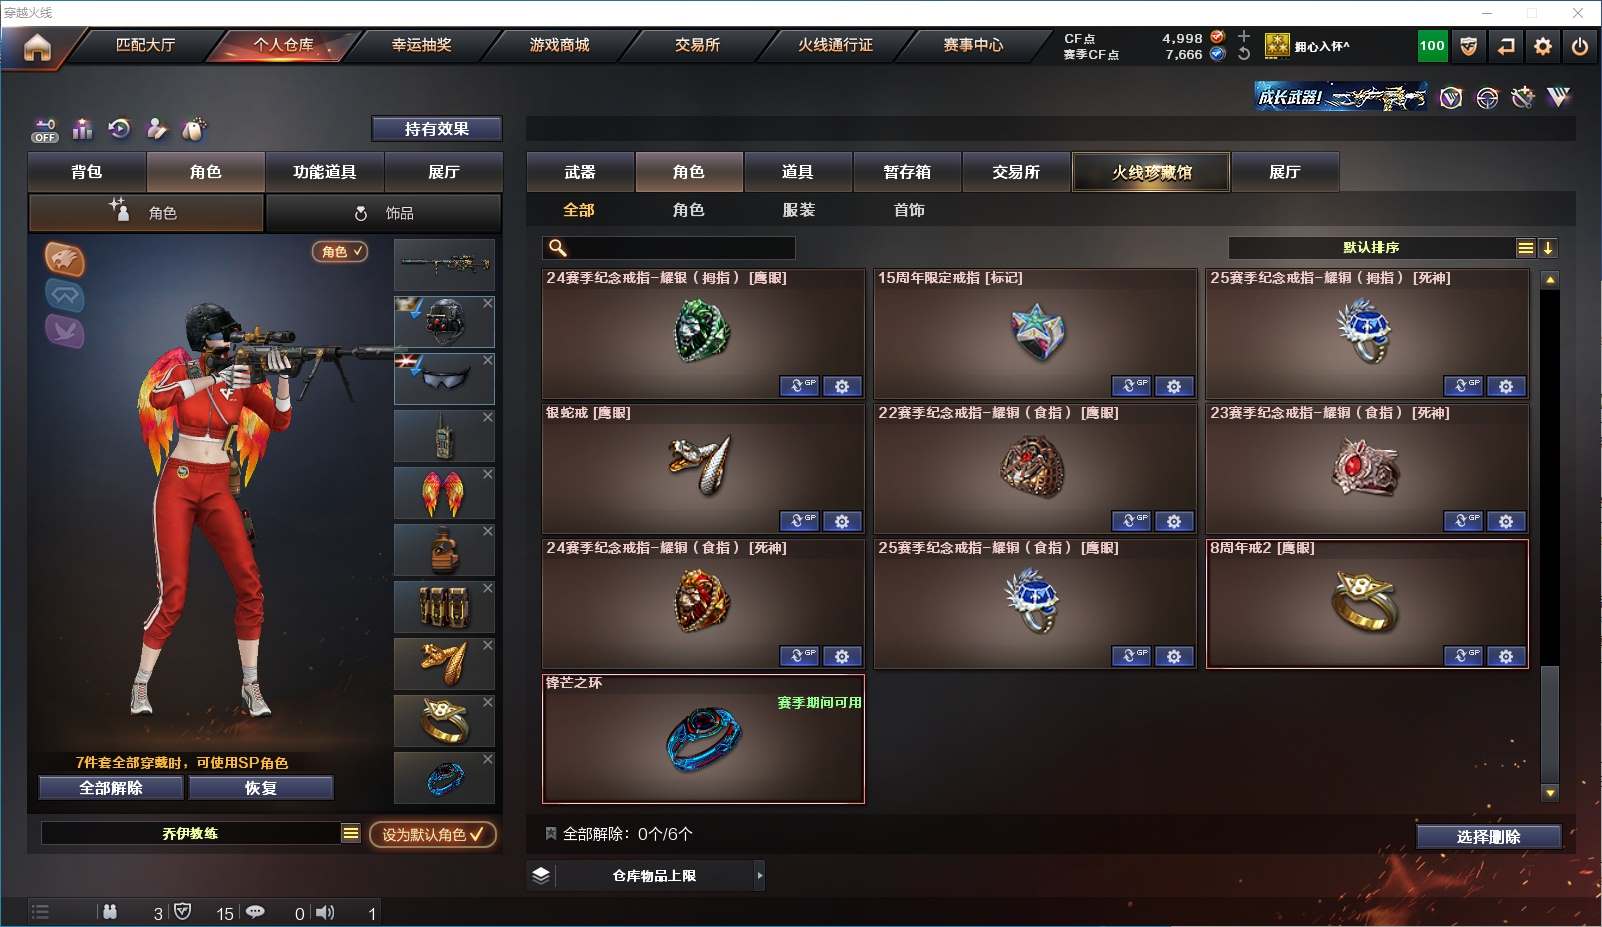This screenshot has width=1602, height=927.
Task: Click the 选择删除 button
Action: click(x=1489, y=837)
